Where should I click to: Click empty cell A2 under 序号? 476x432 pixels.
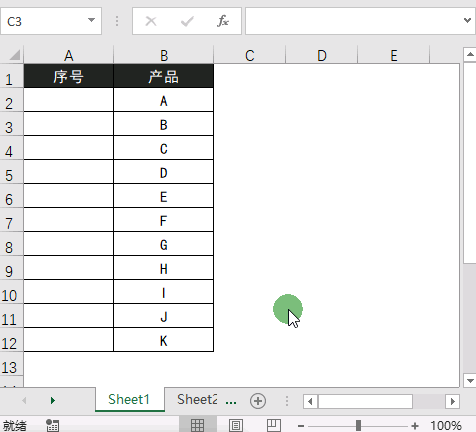tap(69, 100)
